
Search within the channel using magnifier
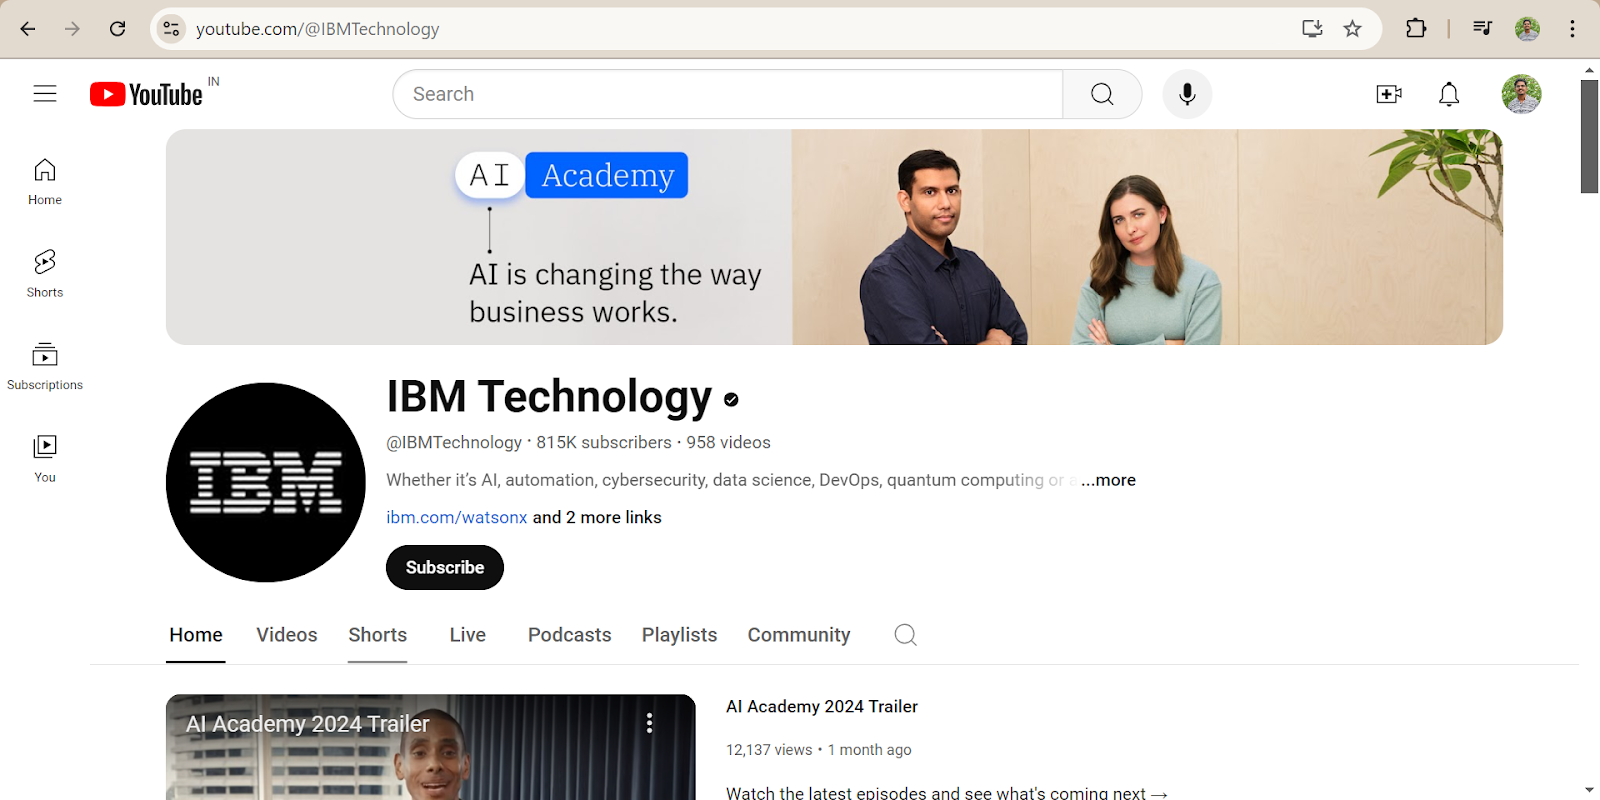[906, 635]
